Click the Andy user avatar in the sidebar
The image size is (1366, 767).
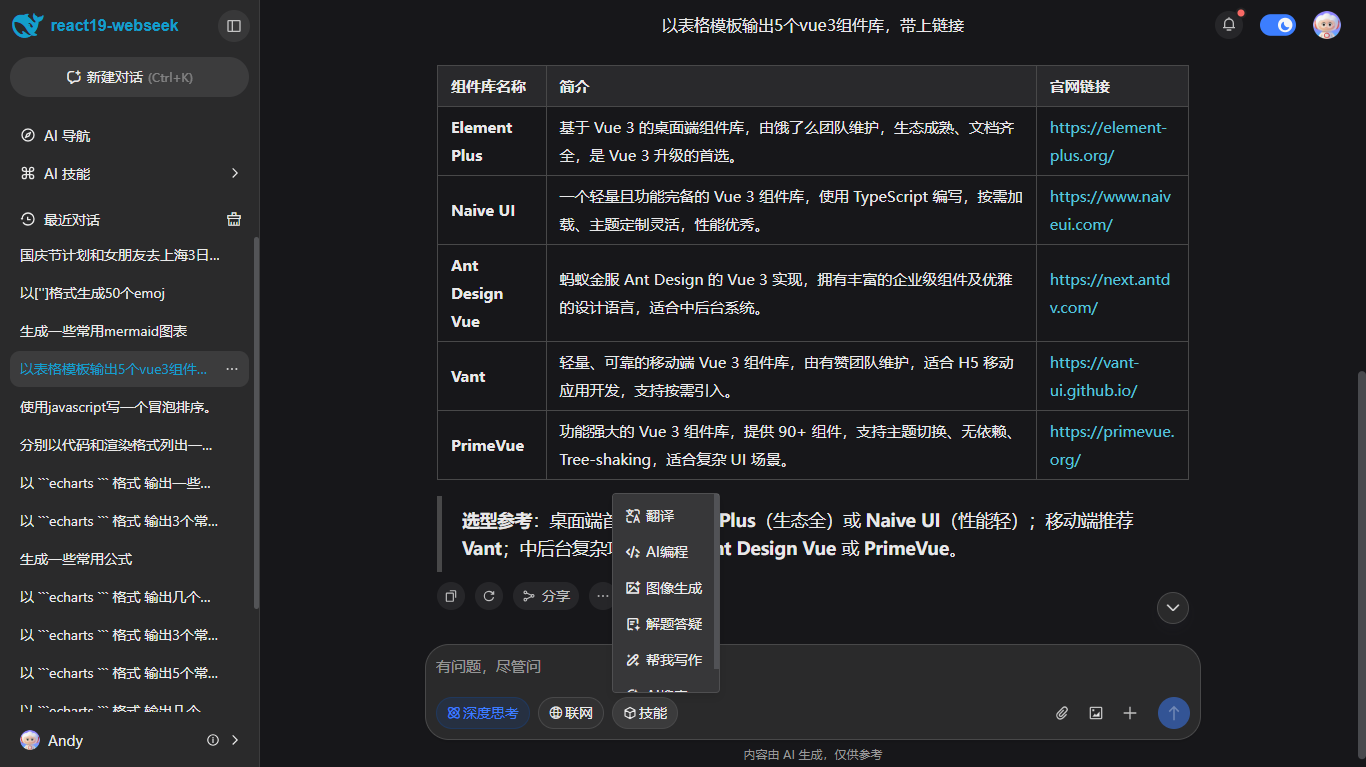pyautogui.click(x=31, y=740)
